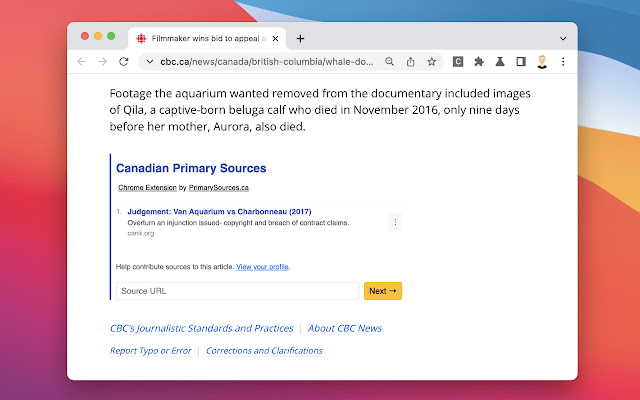
Task: Reload the CBC page
Action: [x=124, y=62]
